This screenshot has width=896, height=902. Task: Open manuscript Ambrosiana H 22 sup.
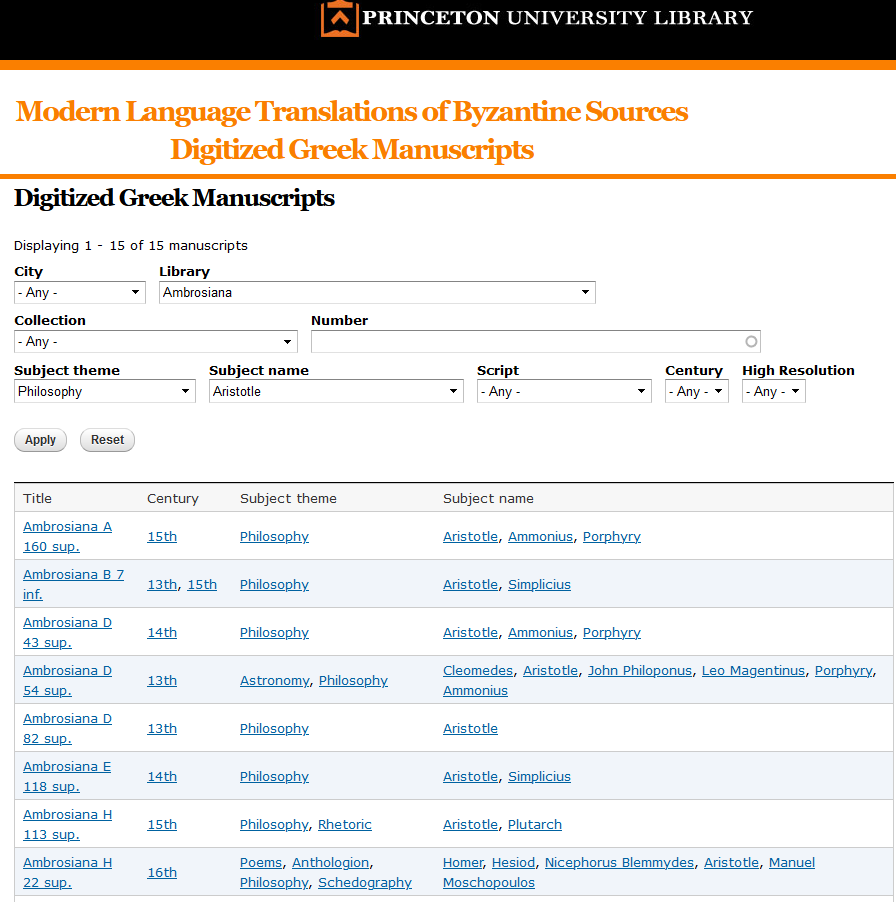[67, 872]
